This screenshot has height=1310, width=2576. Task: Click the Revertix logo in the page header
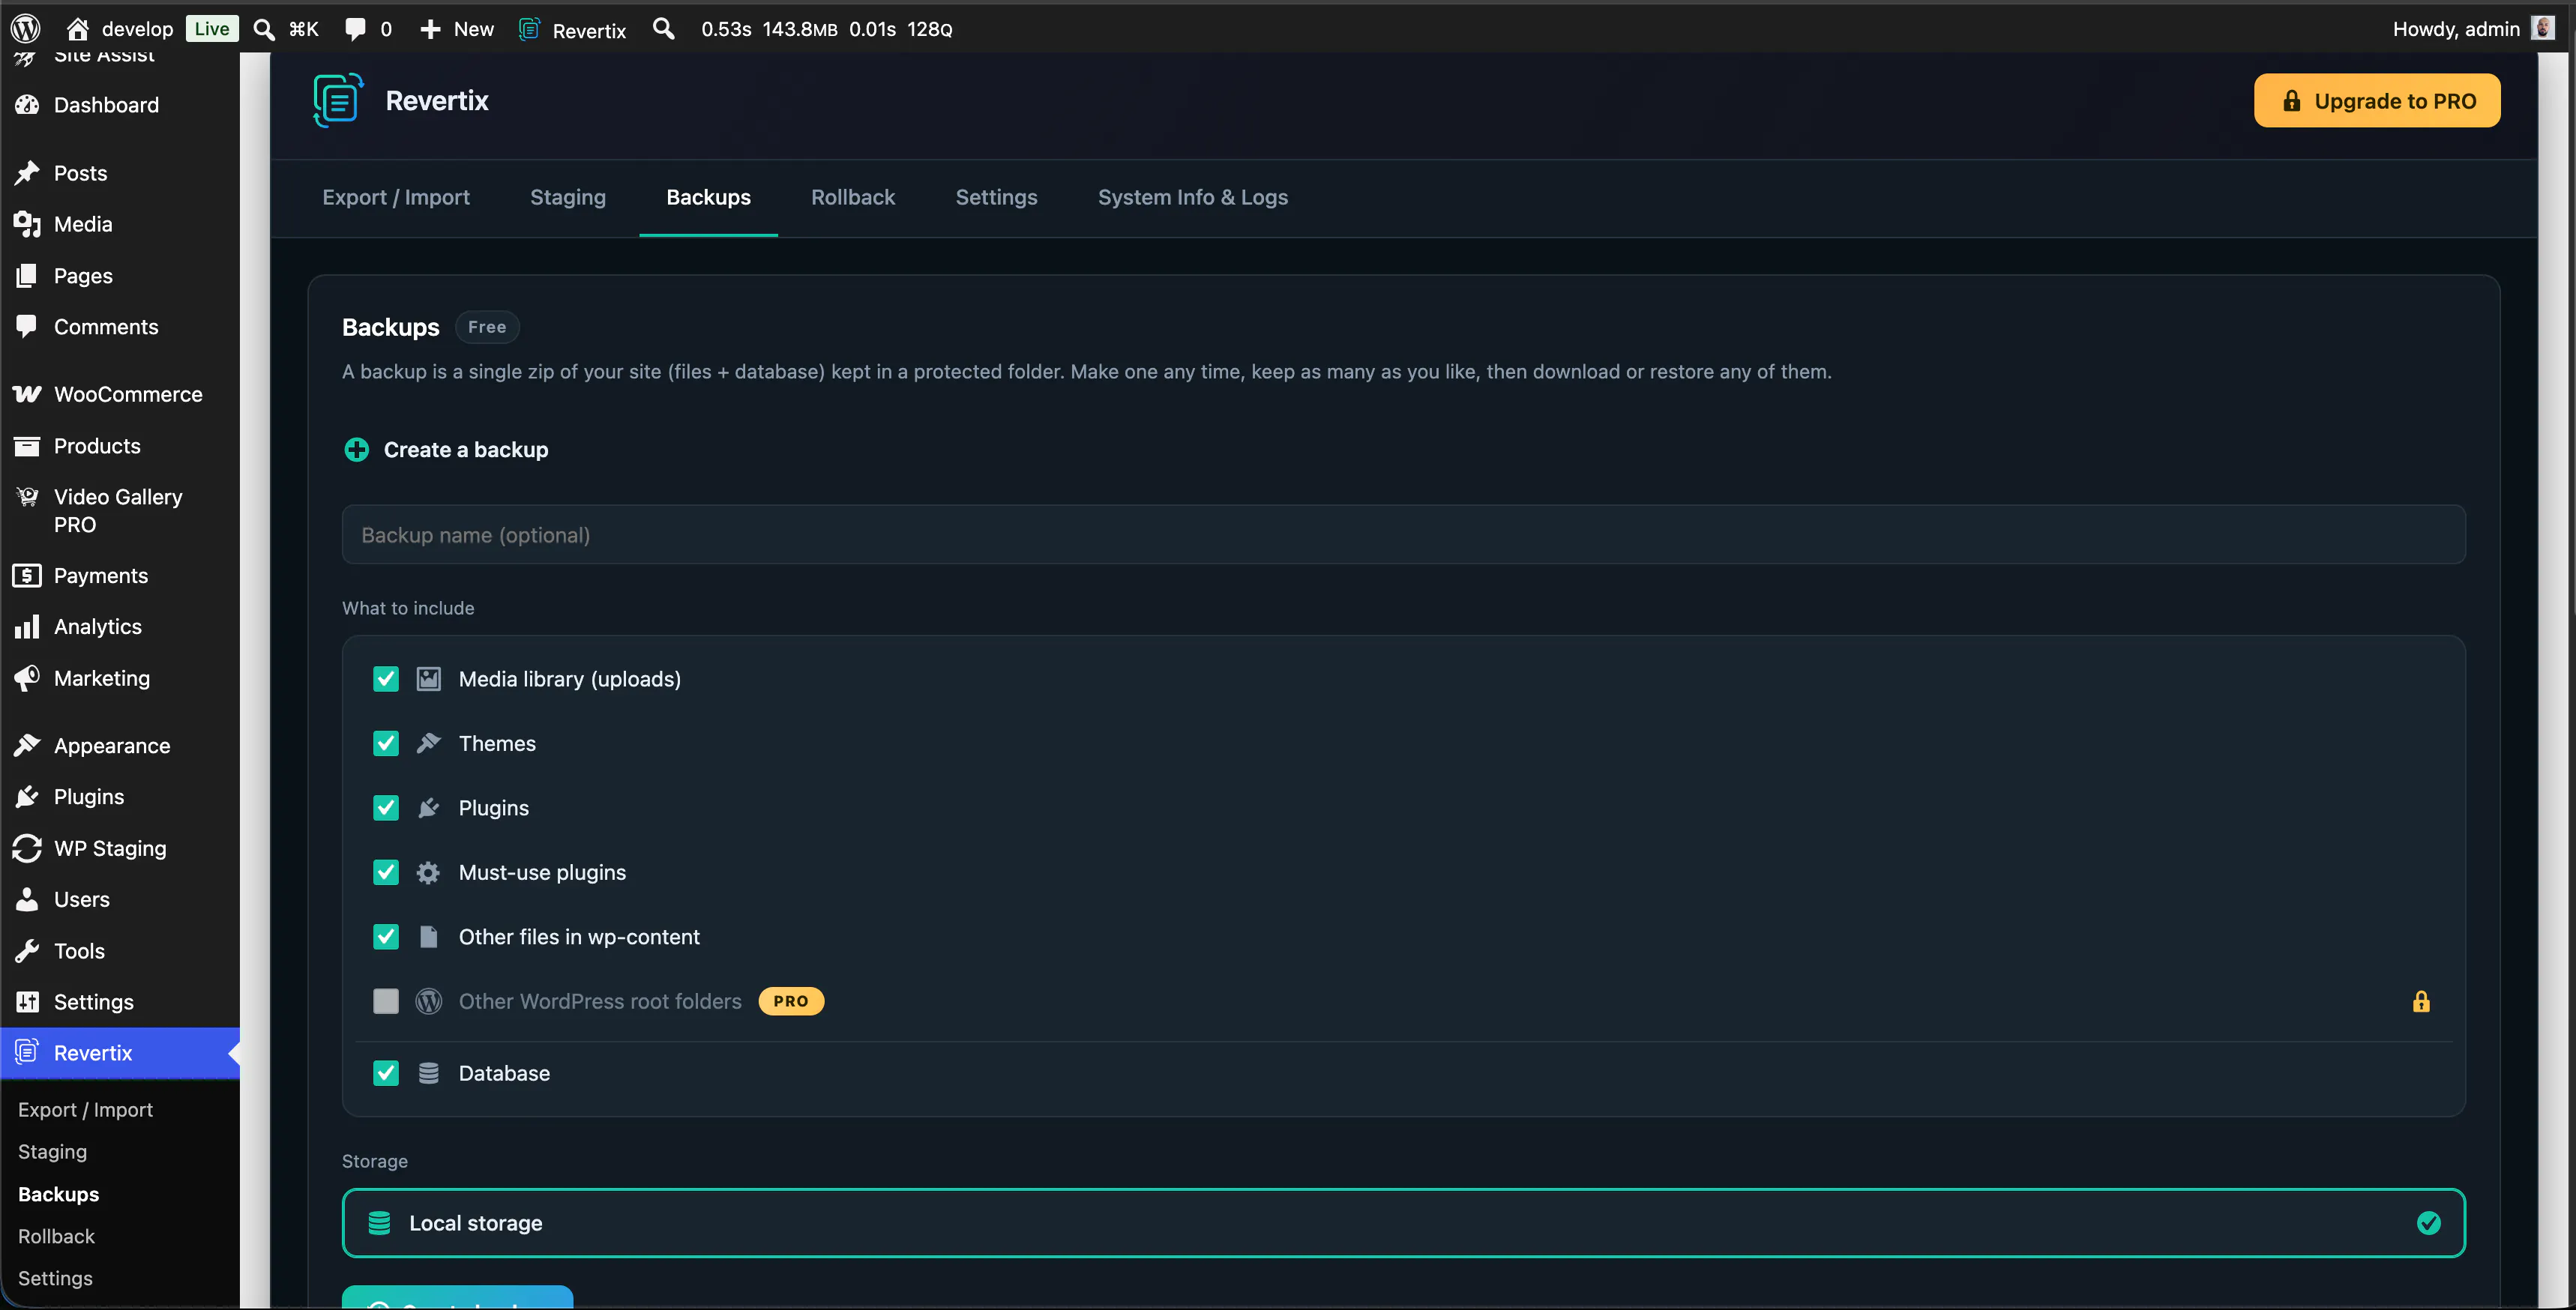(338, 100)
